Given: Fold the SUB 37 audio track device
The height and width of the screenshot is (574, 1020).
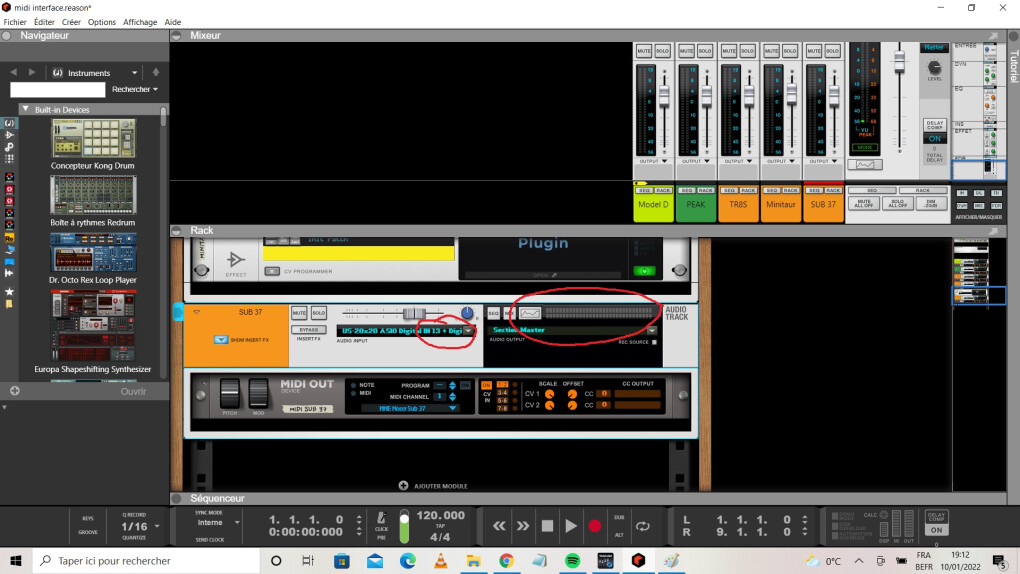Looking at the screenshot, I should point(196,312).
